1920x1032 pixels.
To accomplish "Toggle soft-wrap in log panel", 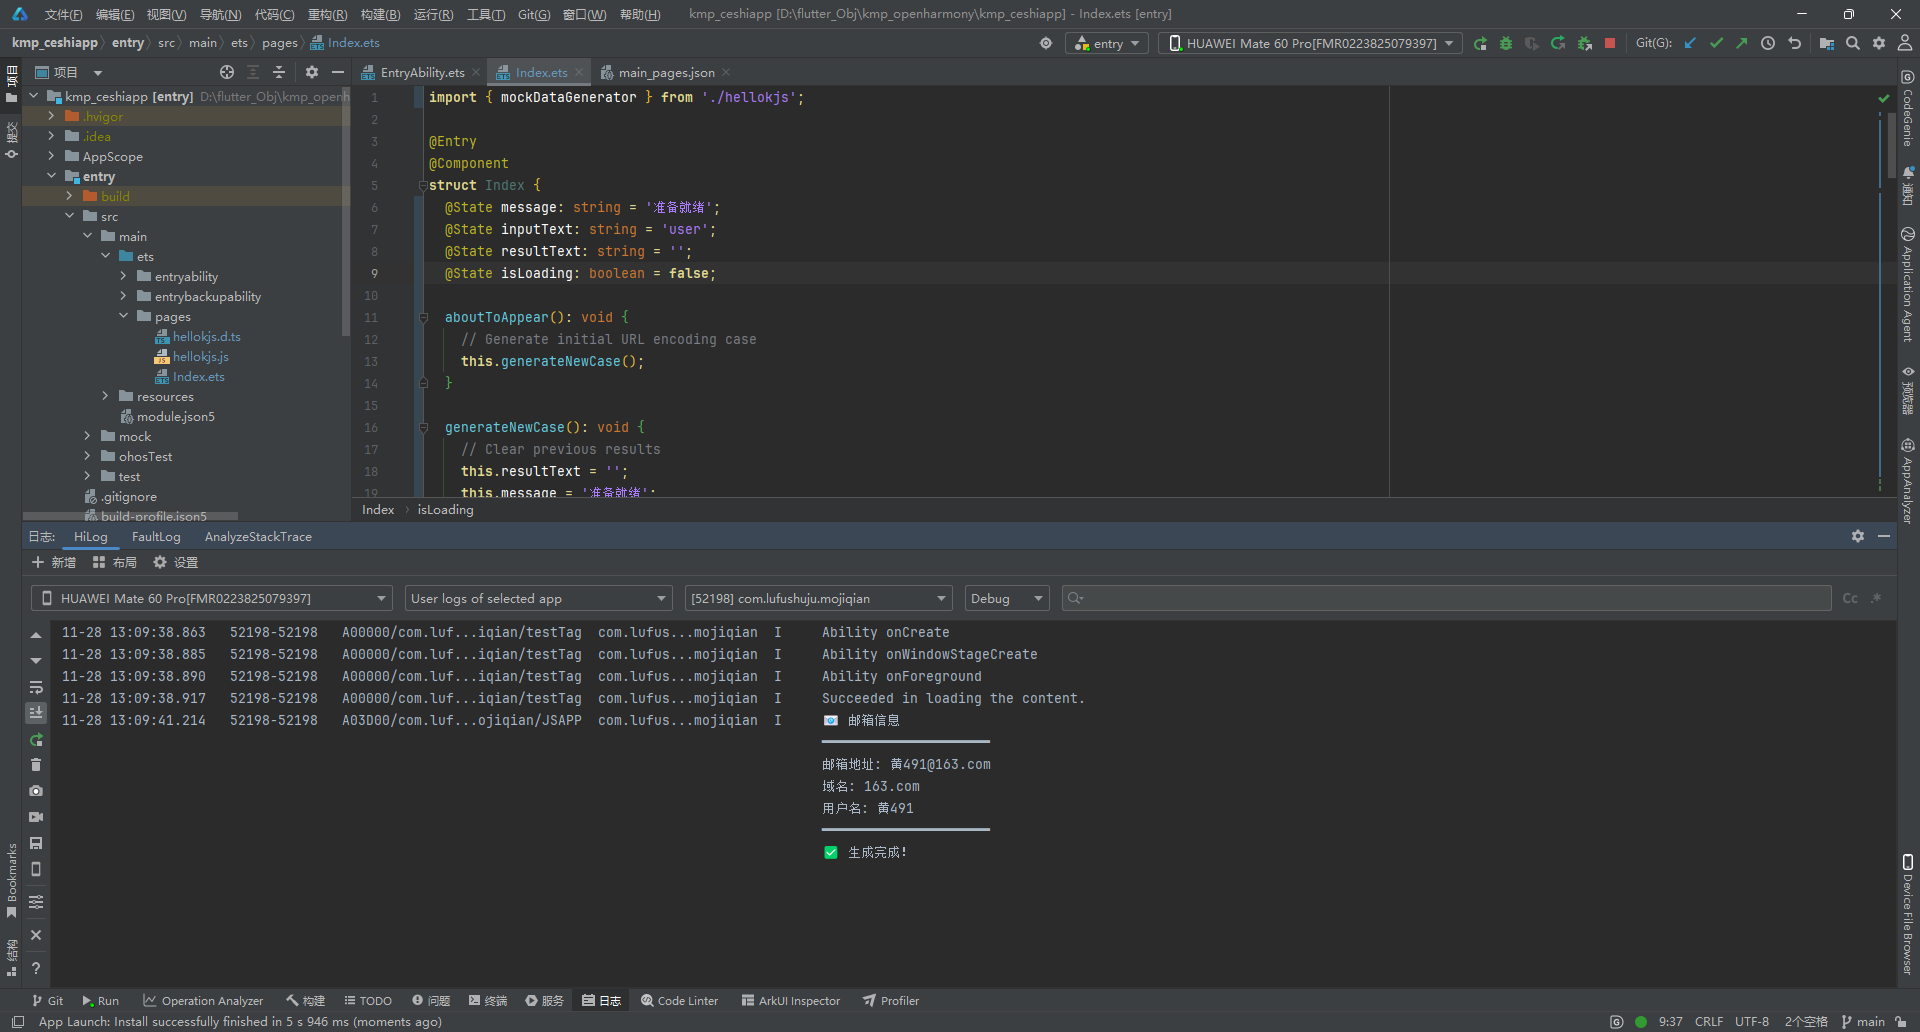I will click(x=36, y=687).
